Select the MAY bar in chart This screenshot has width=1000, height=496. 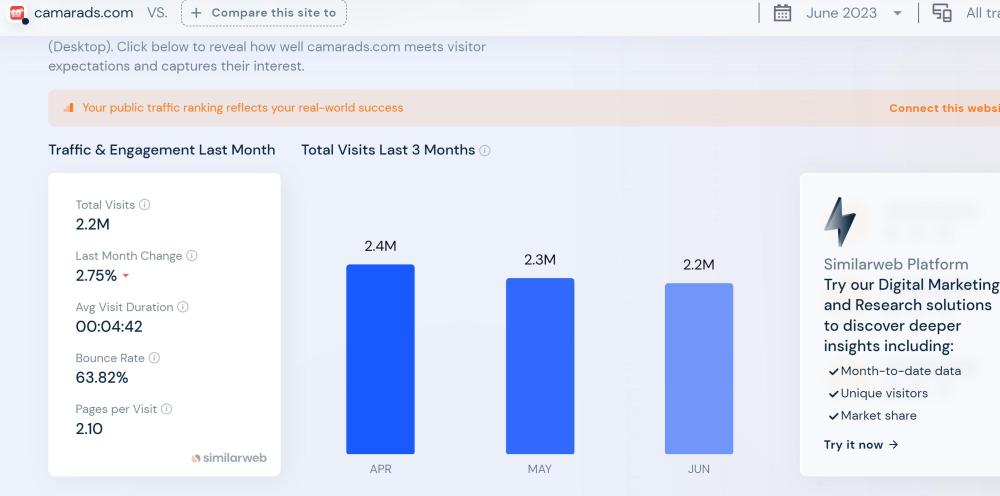[x=540, y=366]
